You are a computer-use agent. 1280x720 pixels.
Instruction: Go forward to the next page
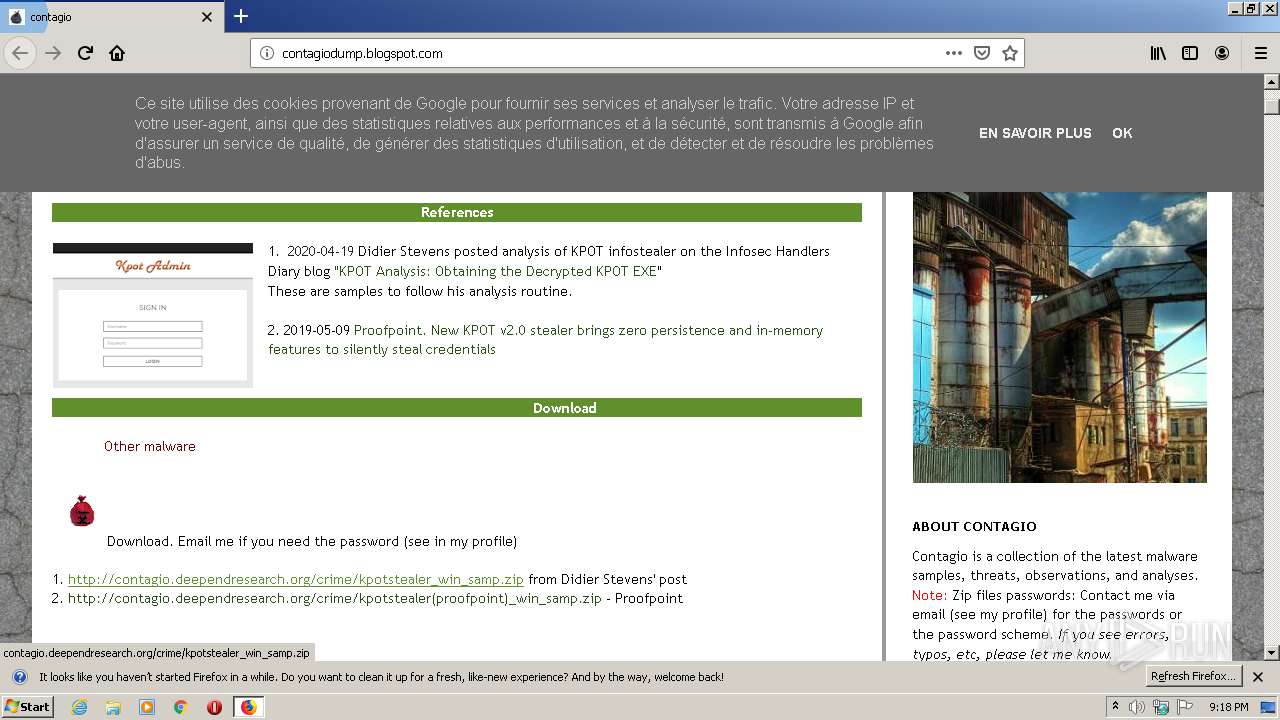[x=53, y=53]
